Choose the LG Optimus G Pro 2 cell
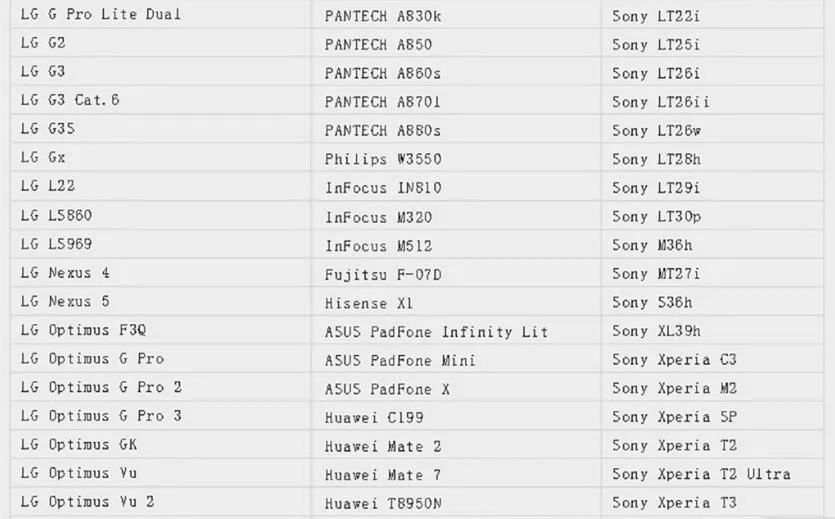This screenshot has height=519, width=835. coord(160,387)
